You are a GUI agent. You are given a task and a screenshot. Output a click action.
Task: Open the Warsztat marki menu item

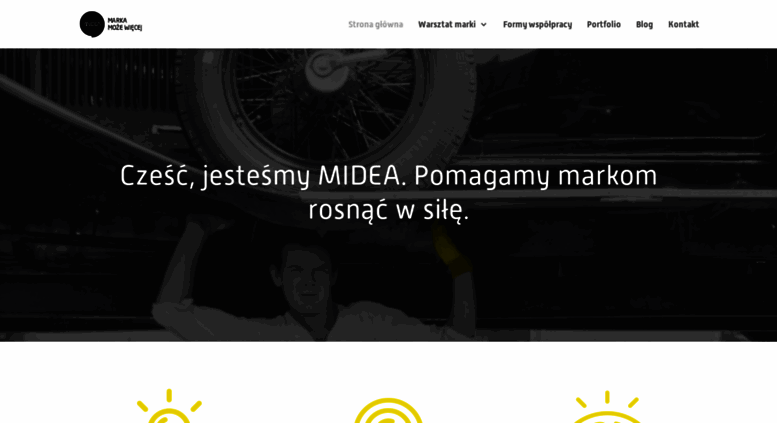pos(446,24)
